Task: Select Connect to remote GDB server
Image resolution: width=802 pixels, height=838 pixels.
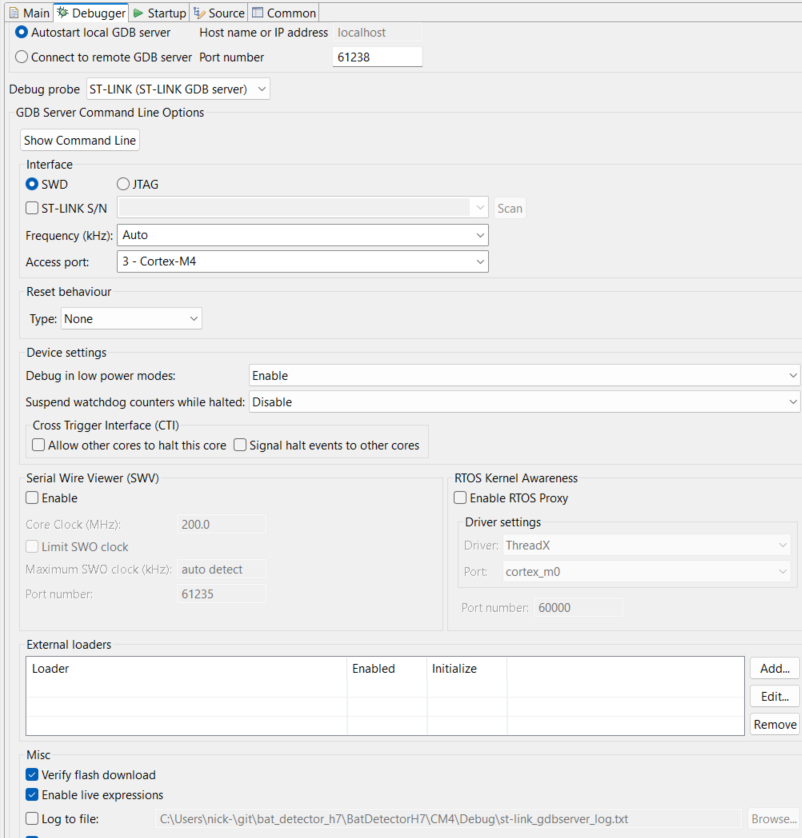Action: tap(22, 57)
